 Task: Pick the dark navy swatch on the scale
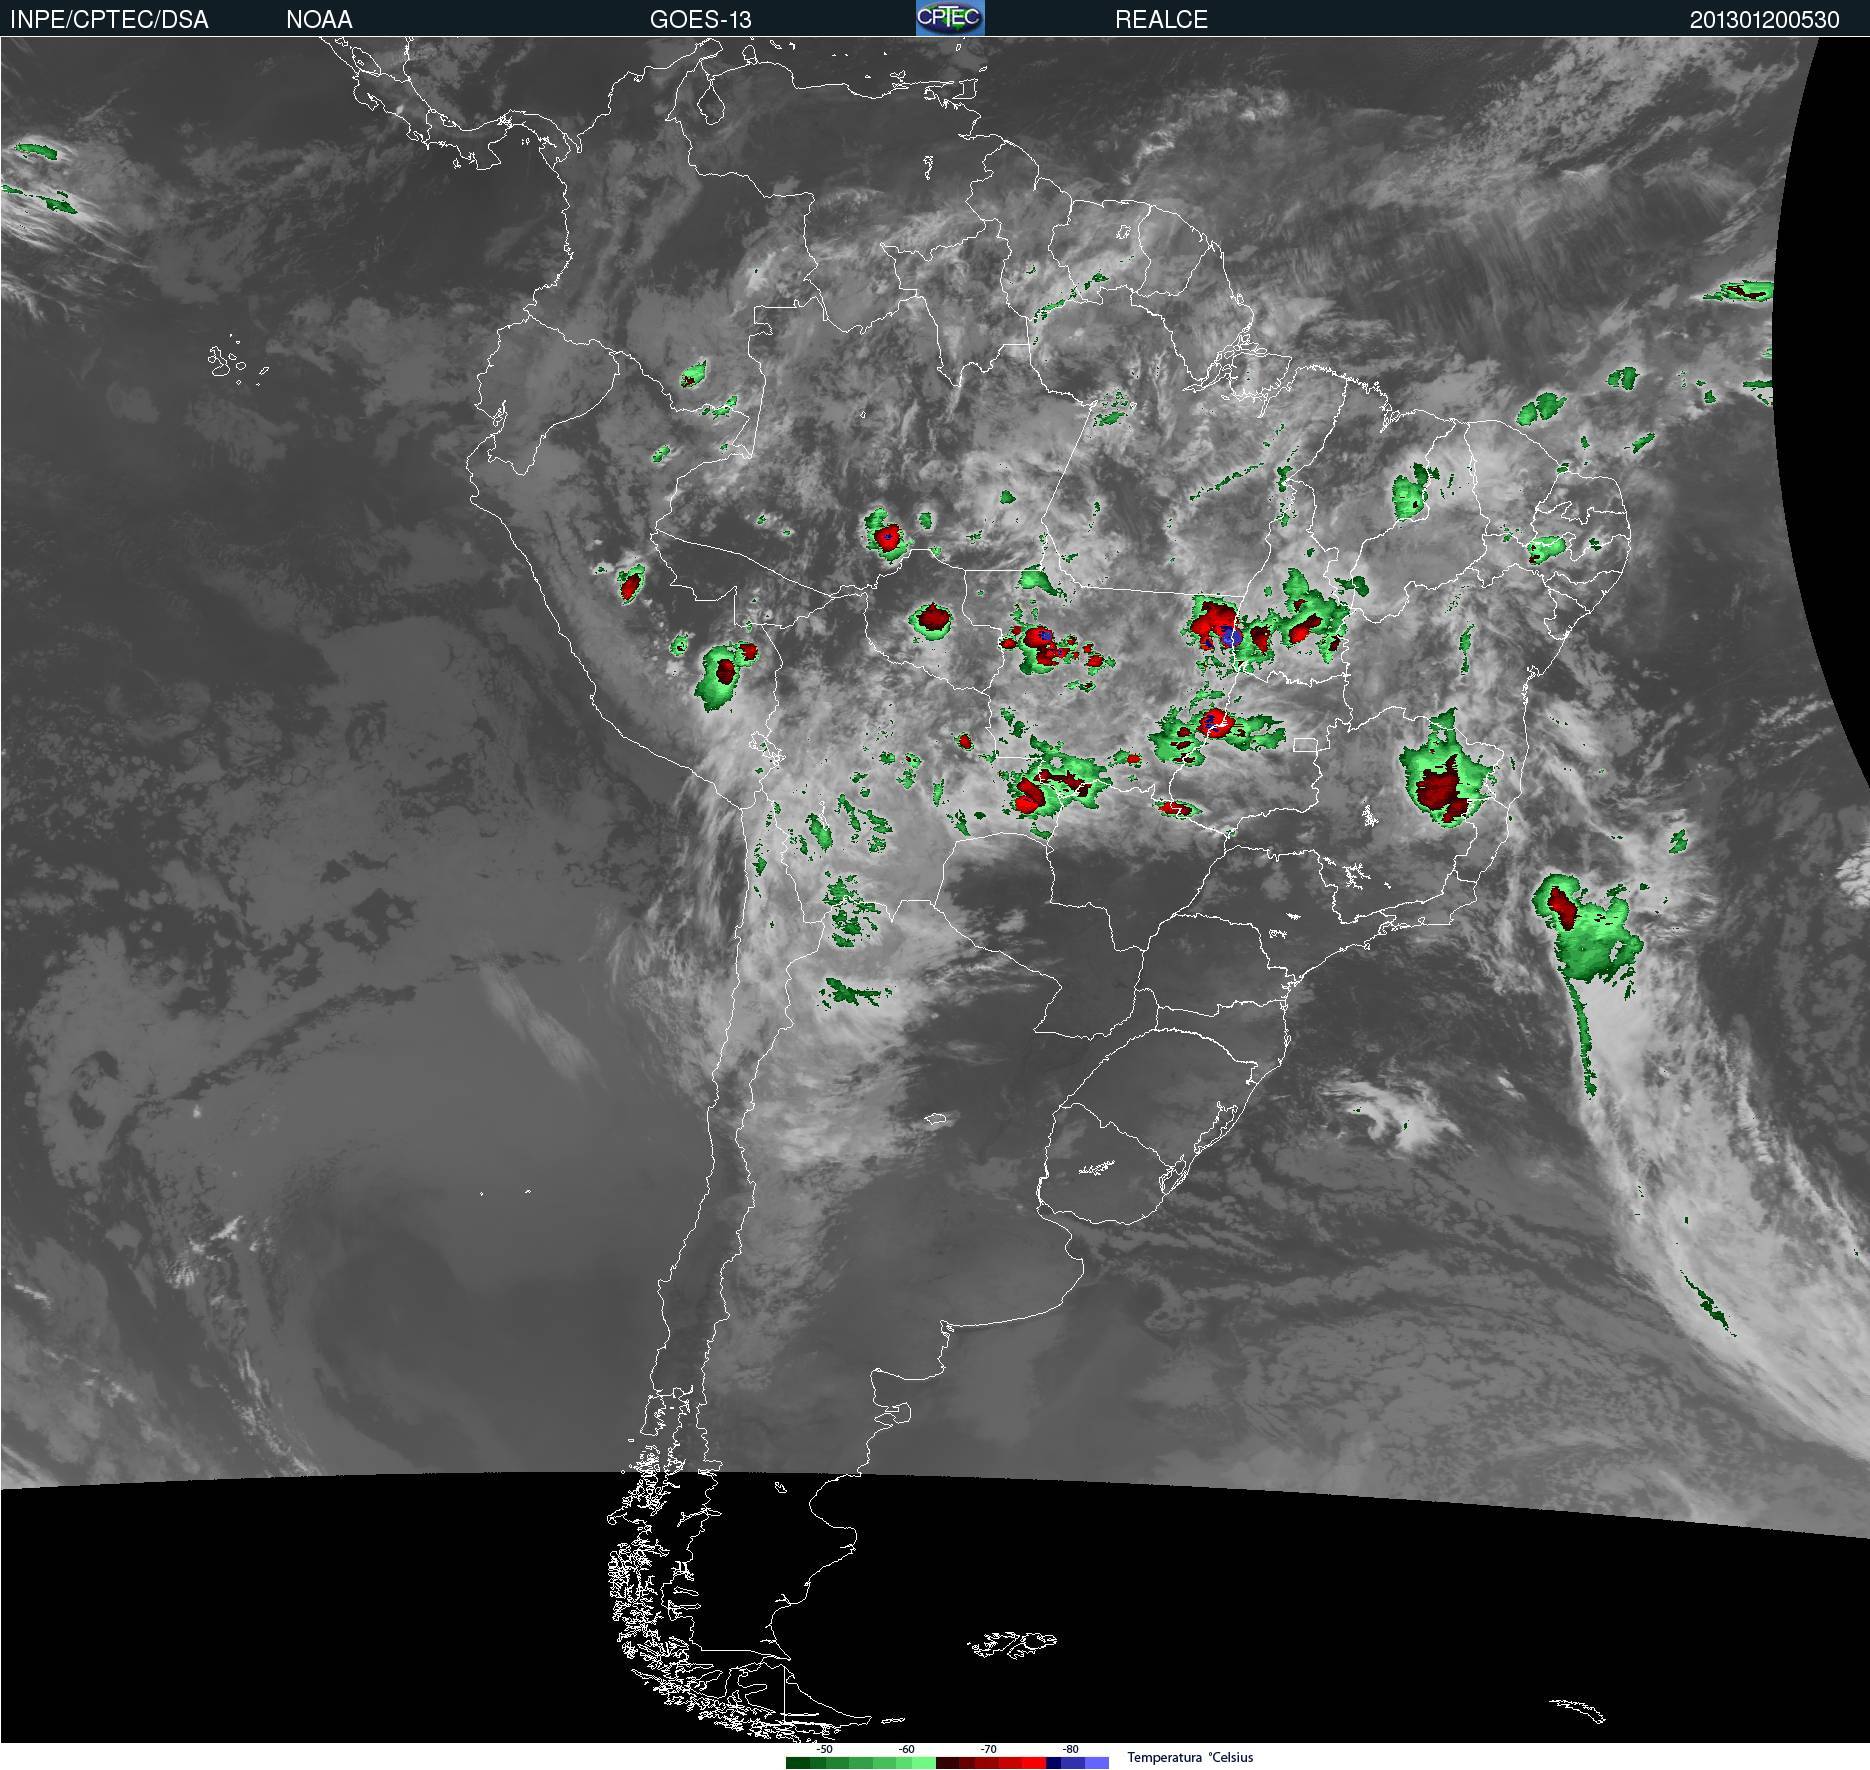(1053, 1763)
